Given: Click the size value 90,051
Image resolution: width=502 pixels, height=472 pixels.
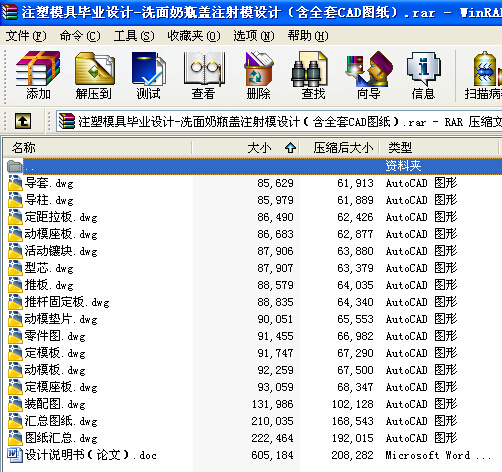Looking at the screenshot, I should [275, 319].
